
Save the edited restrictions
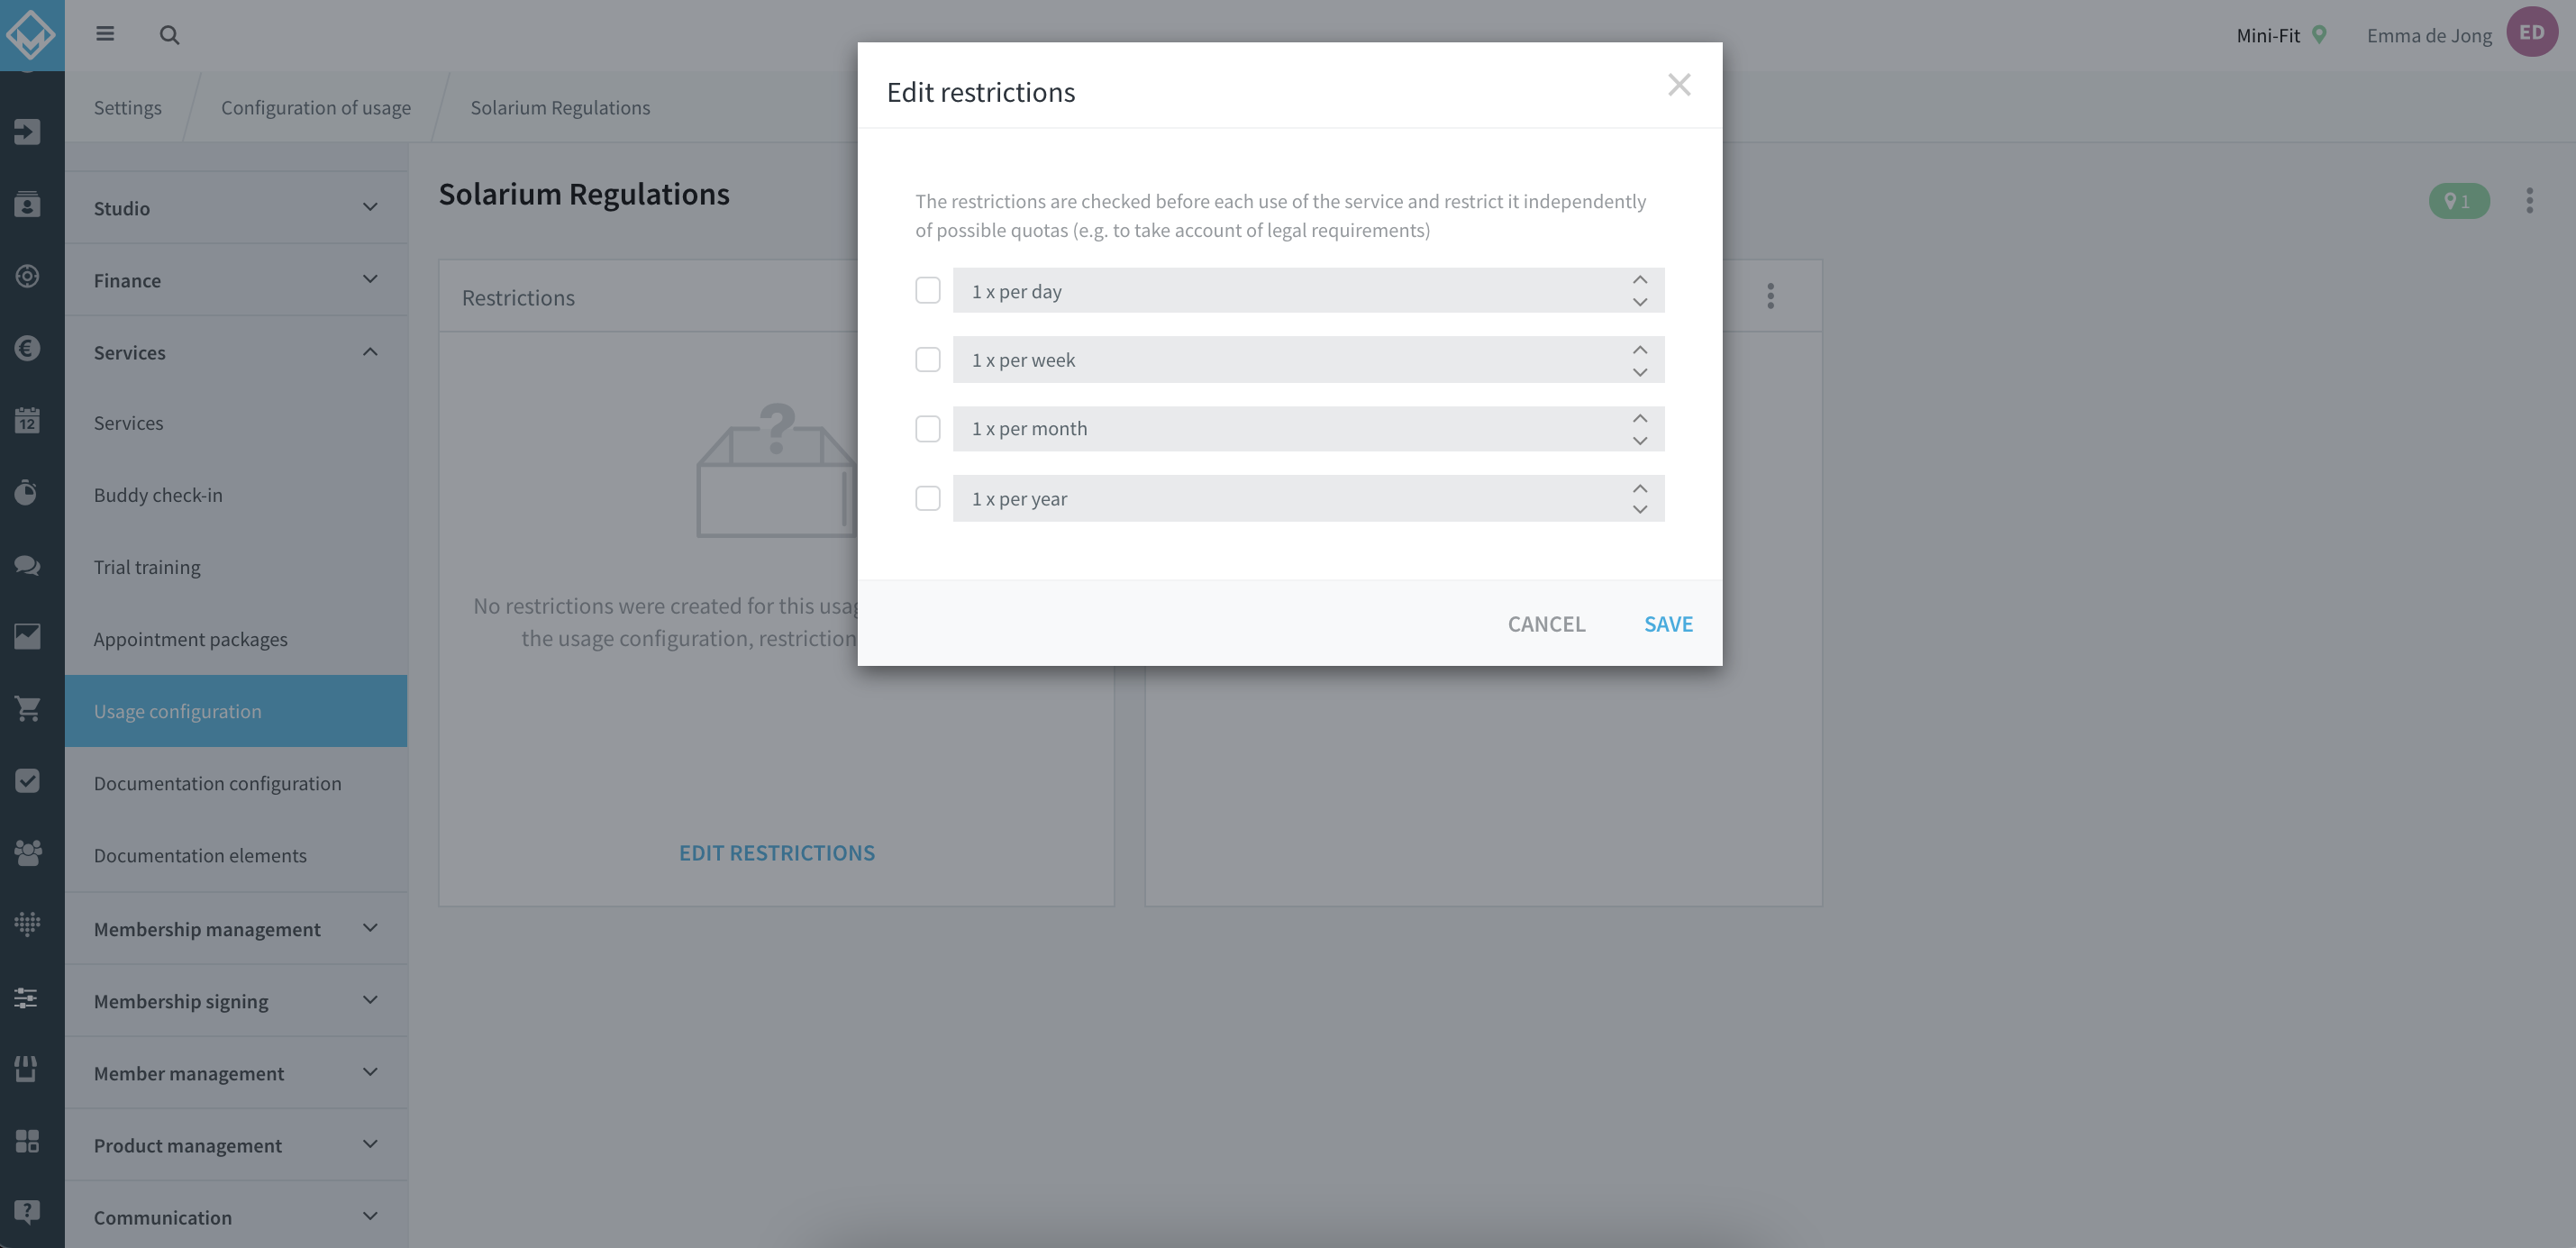1668,623
